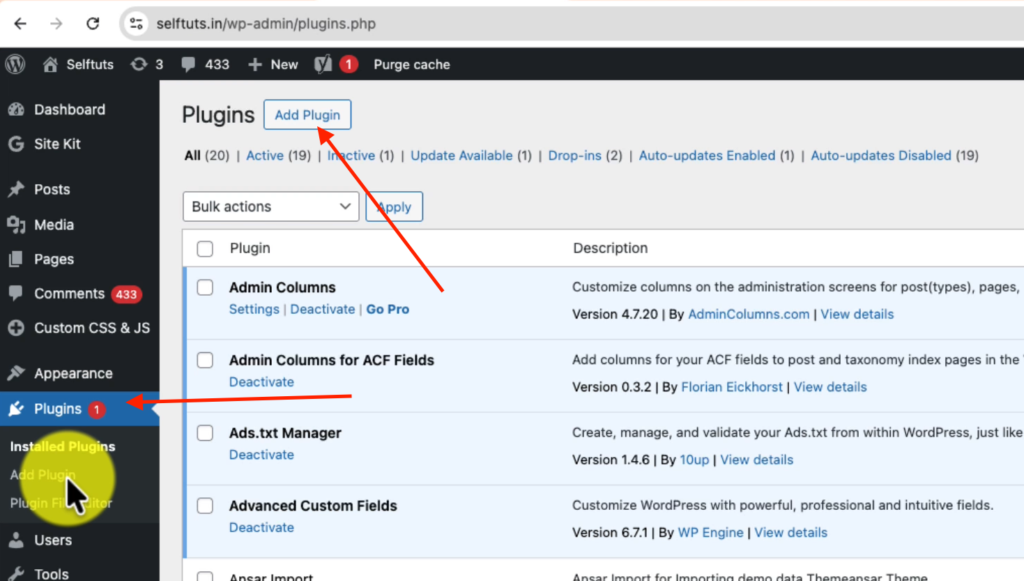Click the site info icon in address bar
The width and height of the screenshot is (1024, 581).
pyautogui.click(x=138, y=23)
